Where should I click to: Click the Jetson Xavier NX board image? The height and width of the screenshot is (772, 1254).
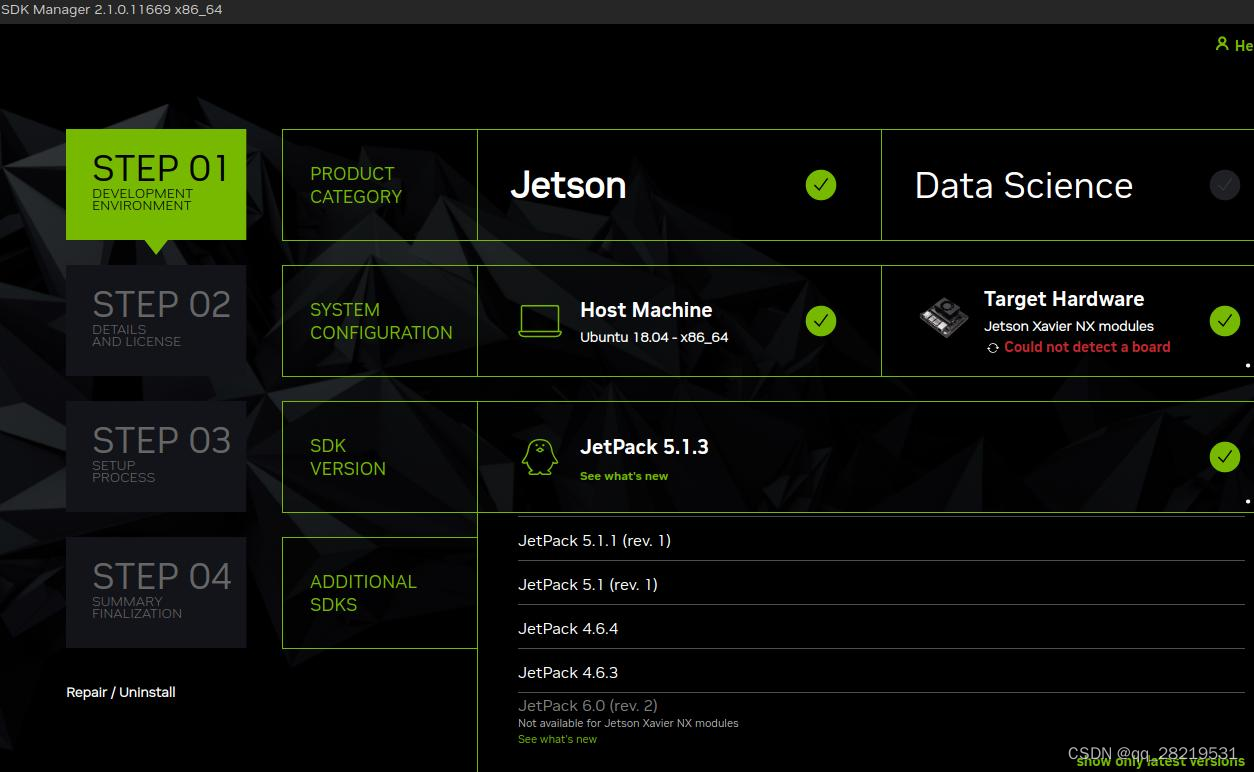(x=944, y=318)
